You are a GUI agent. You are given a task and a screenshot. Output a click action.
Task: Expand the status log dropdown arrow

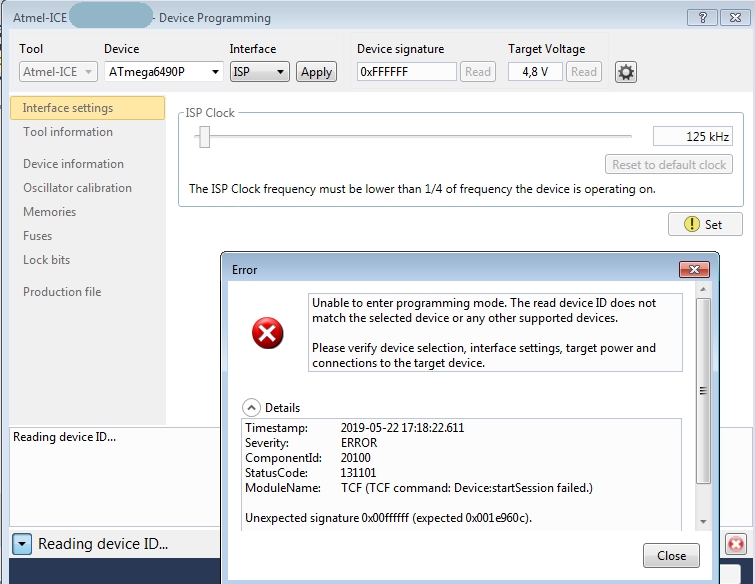tap(22, 544)
